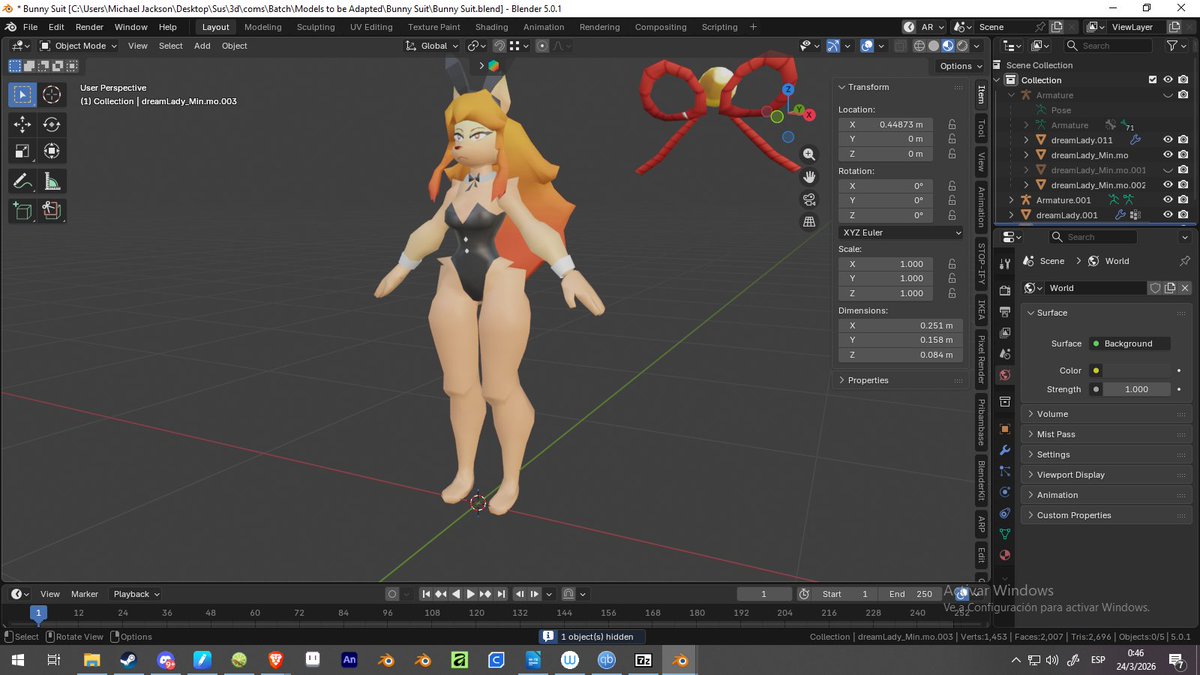Click the Options button in viewport

coord(960,66)
